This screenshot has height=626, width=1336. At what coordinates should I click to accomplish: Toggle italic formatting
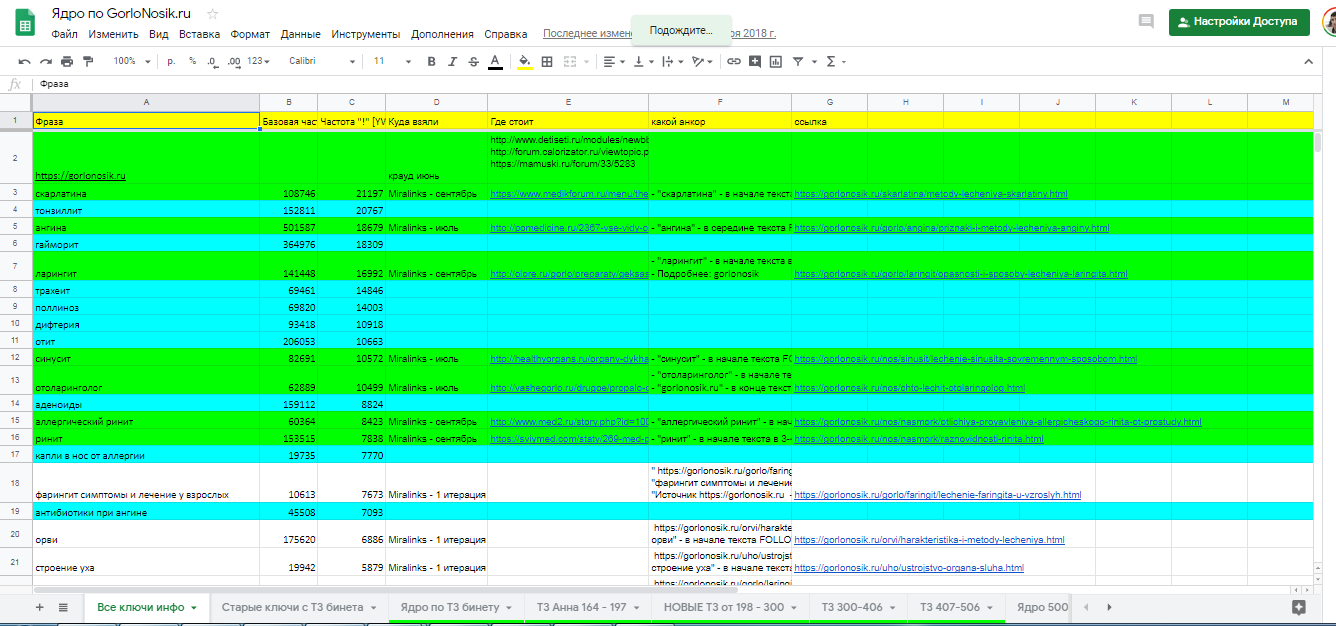pyautogui.click(x=452, y=62)
